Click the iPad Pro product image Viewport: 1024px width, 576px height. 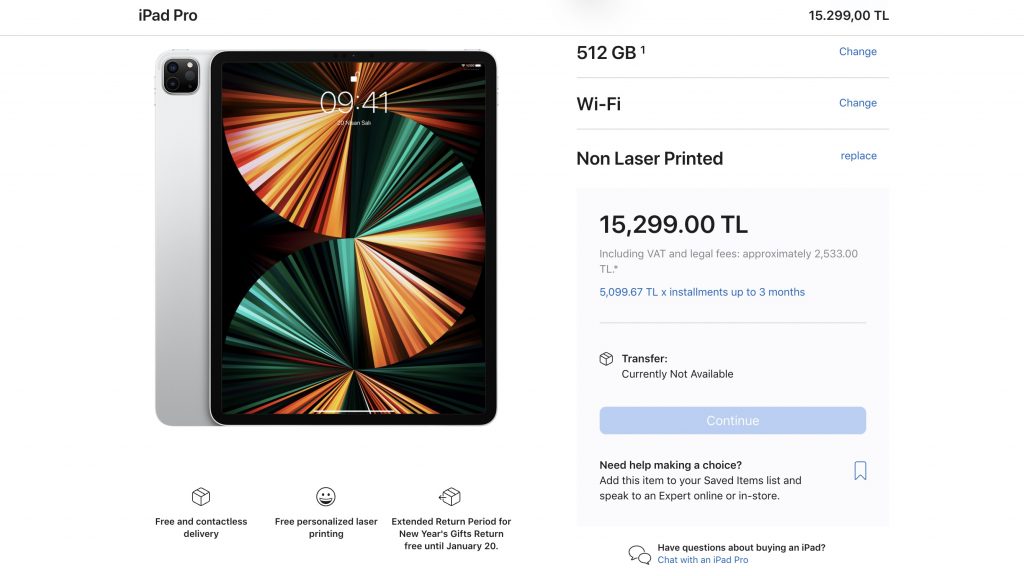(326, 238)
